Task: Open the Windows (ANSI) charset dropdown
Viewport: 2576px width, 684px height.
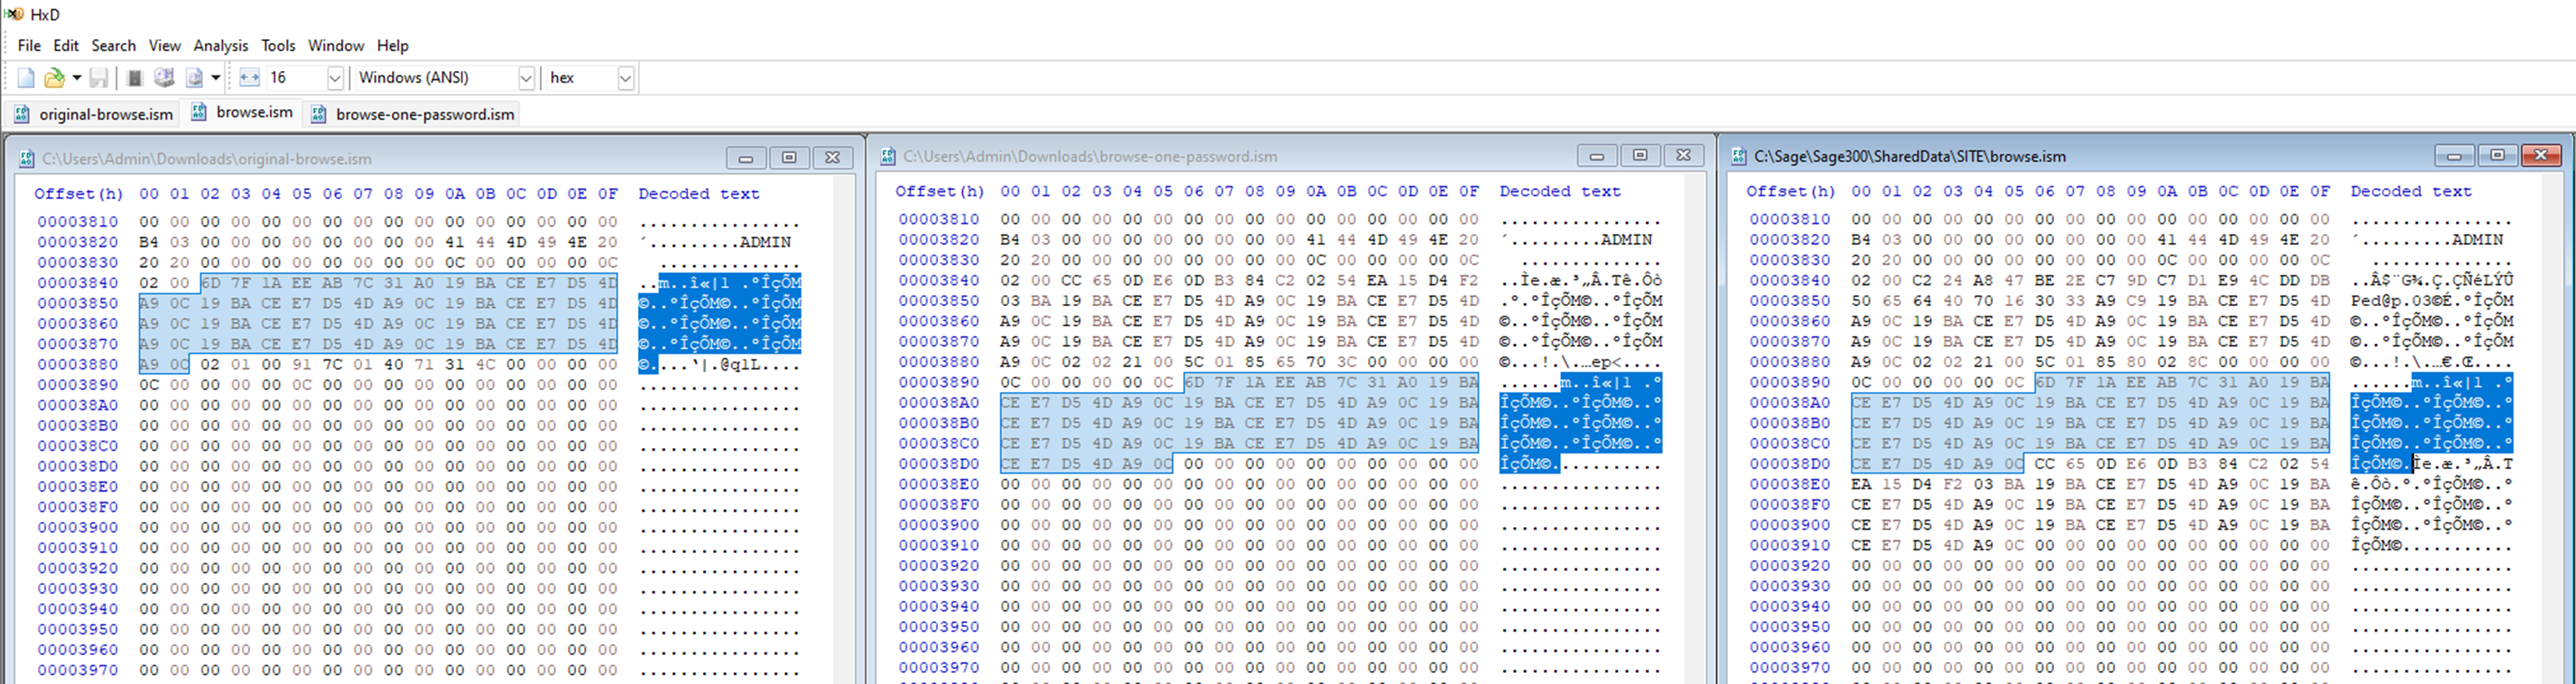Action: 526,78
